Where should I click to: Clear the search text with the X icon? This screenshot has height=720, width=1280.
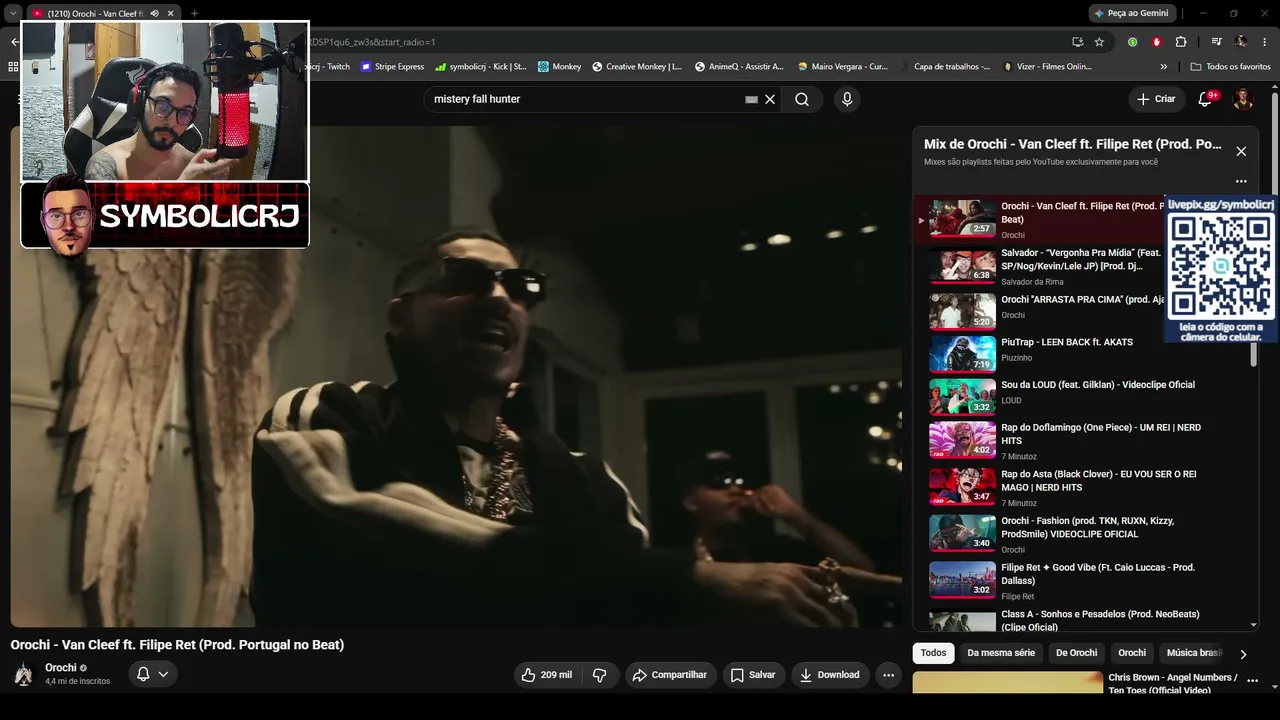click(770, 99)
